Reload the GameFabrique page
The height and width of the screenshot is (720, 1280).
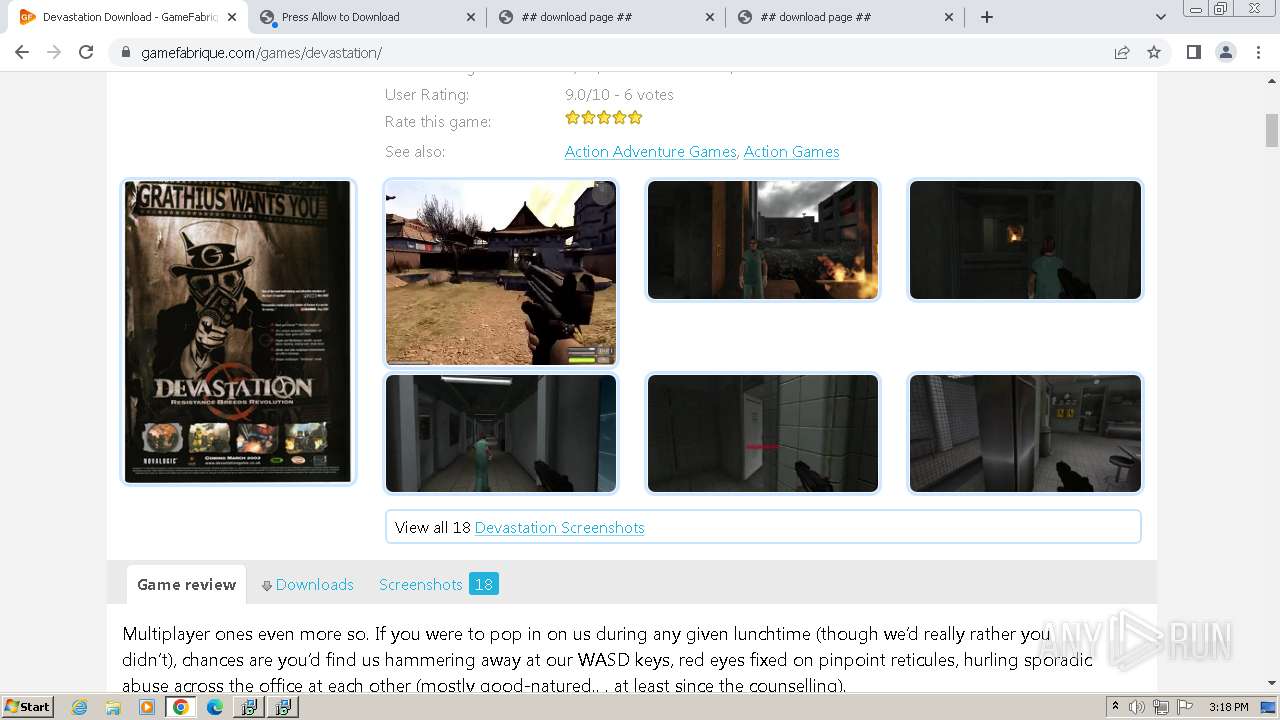[86, 52]
